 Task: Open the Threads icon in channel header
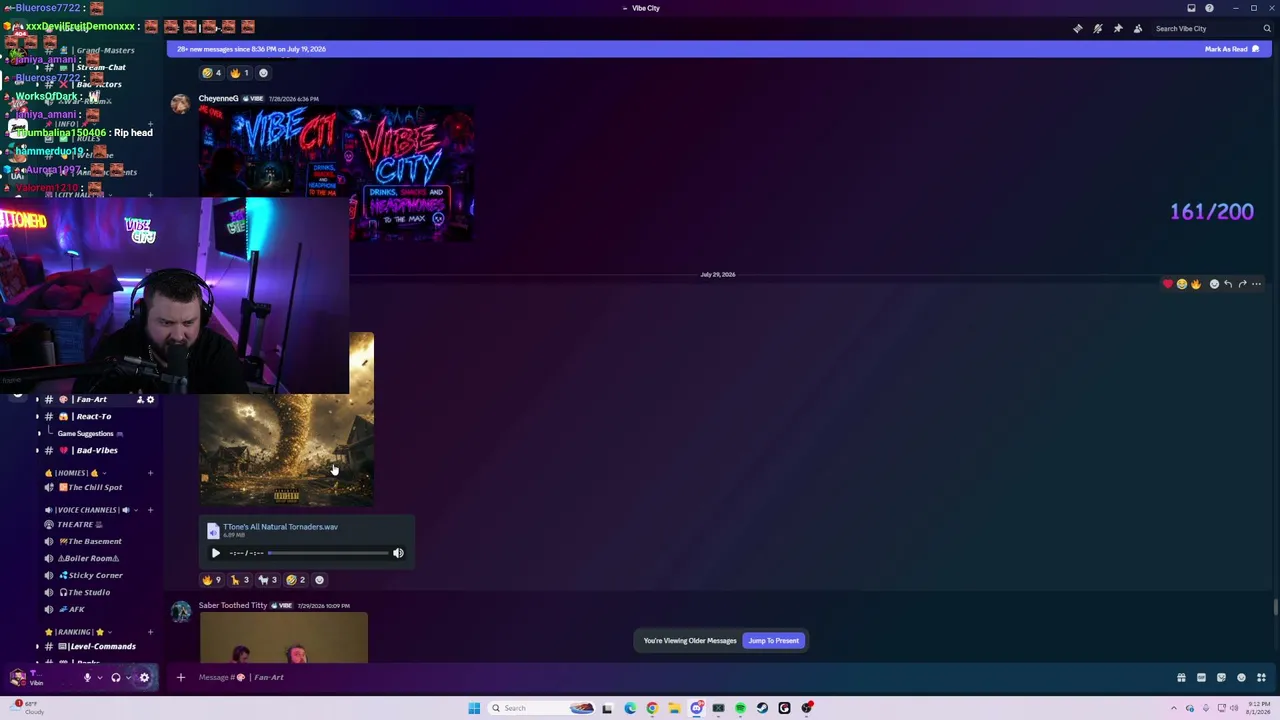(1078, 28)
